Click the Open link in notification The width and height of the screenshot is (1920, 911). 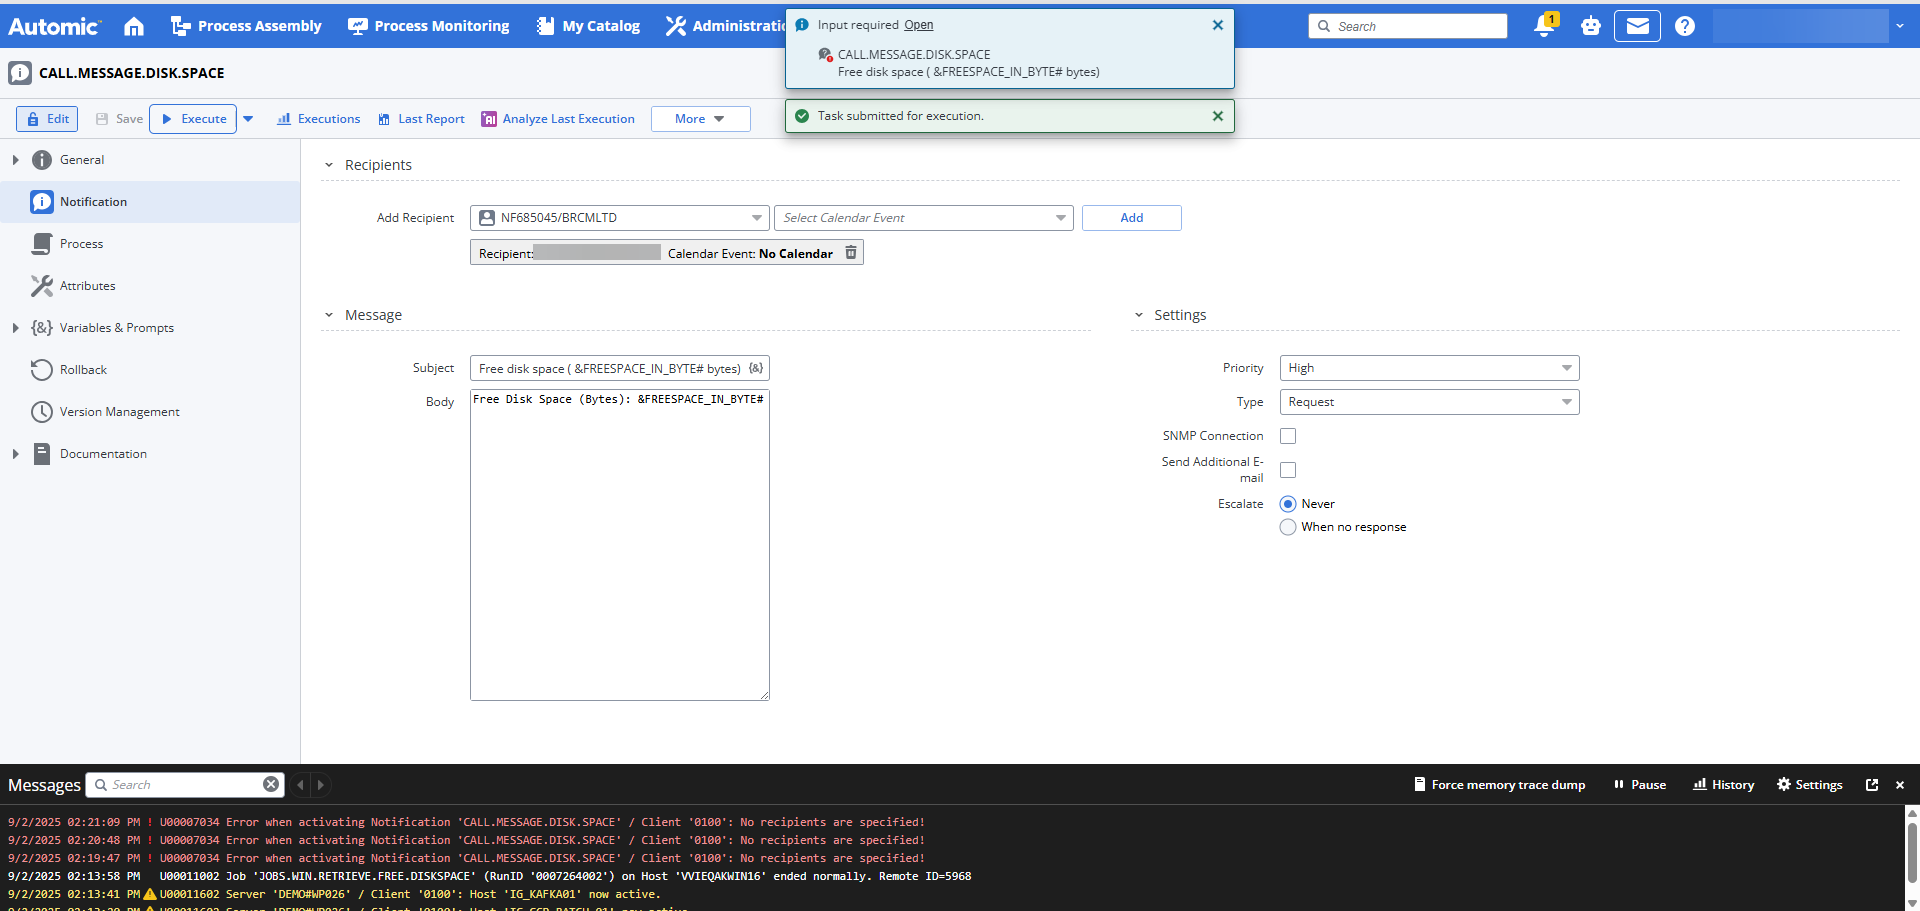(x=918, y=25)
